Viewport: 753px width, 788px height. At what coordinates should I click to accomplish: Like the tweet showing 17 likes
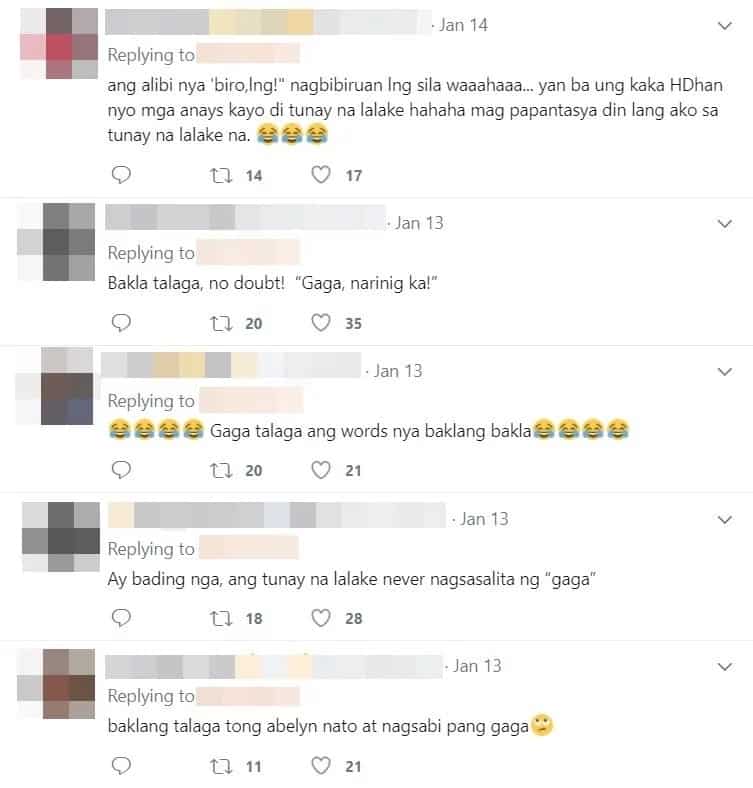(321, 175)
